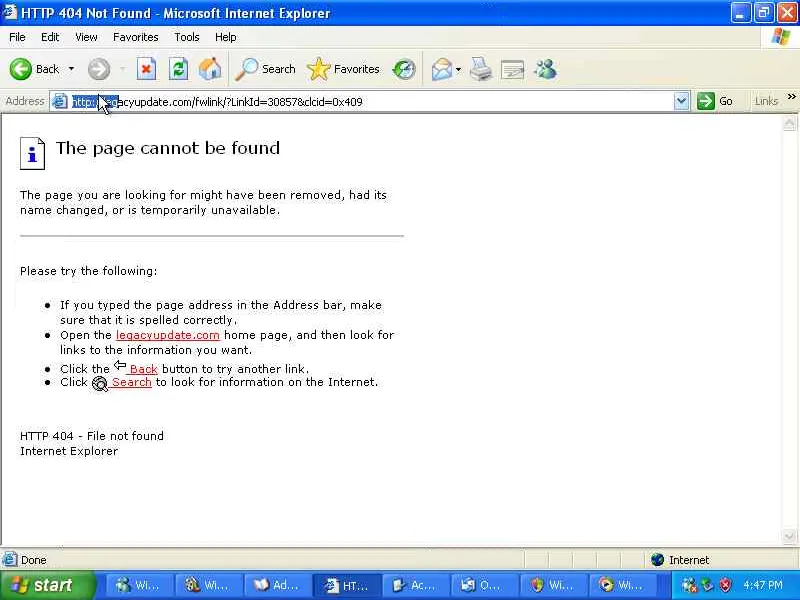Switch to the media player 'Wi...' taskbar button

click(623, 586)
